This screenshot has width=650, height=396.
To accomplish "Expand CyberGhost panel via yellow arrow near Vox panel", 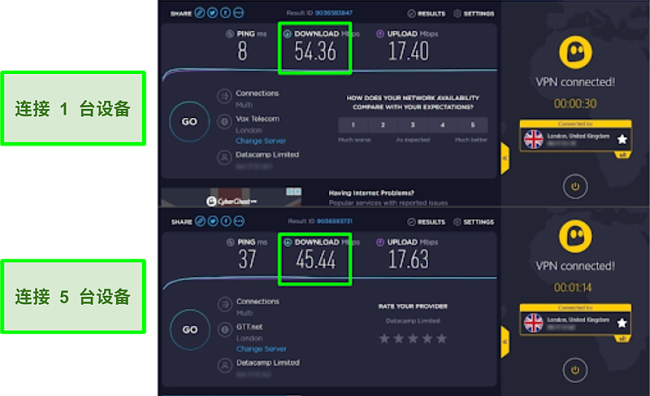I will click(x=505, y=158).
